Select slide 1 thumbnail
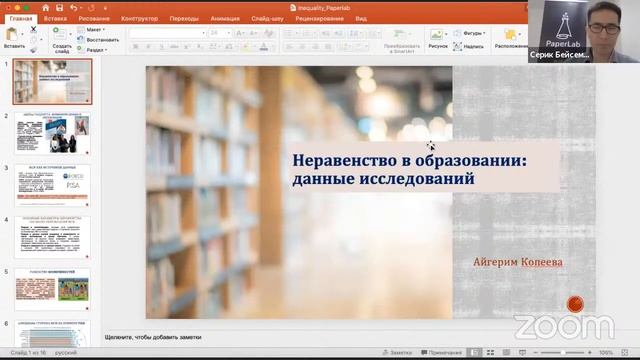The image size is (640, 360). (x=53, y=81)
